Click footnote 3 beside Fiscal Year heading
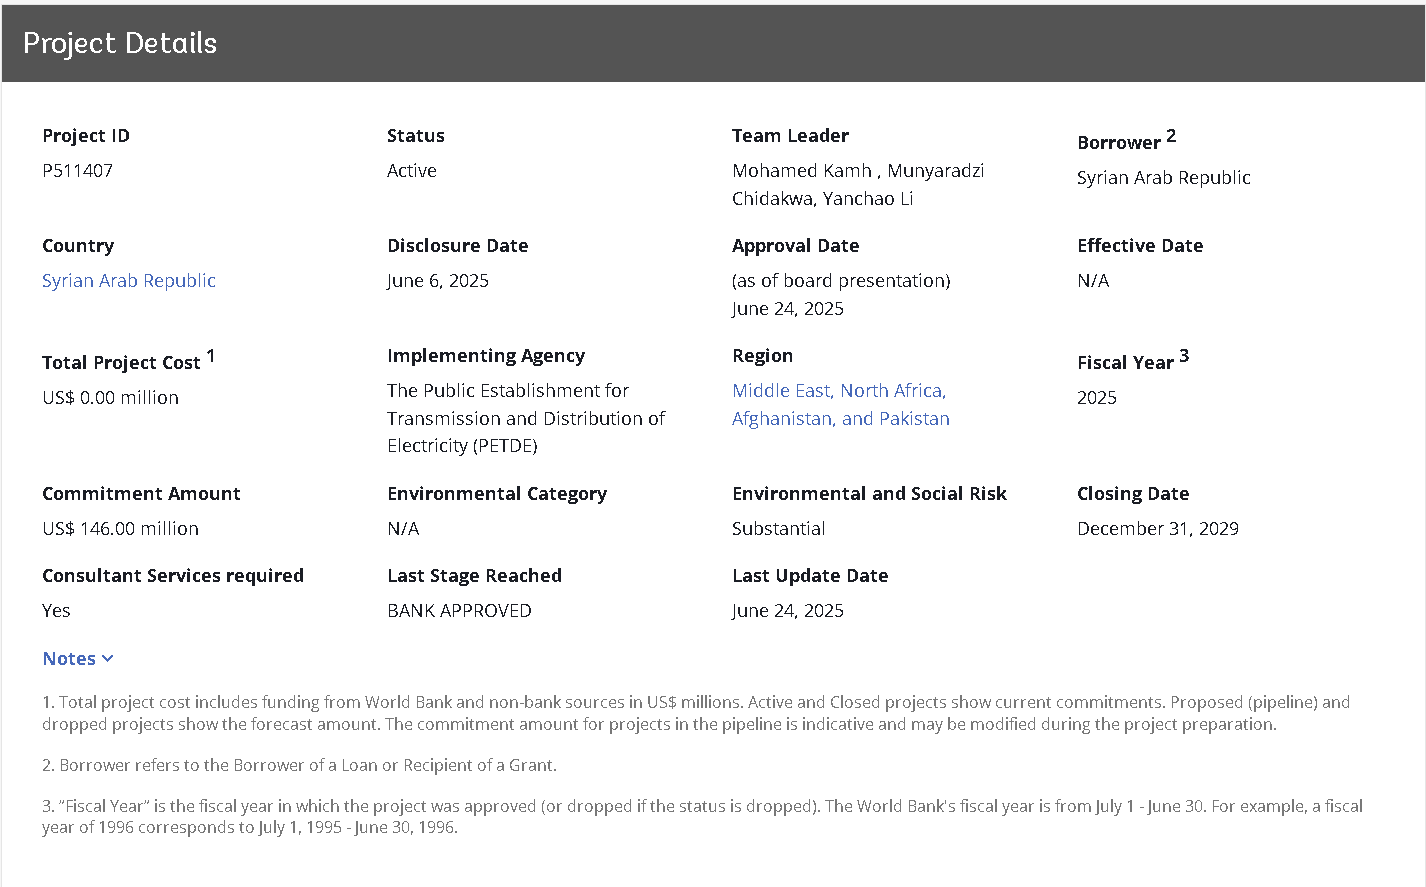 click(x=1184, y=356)
